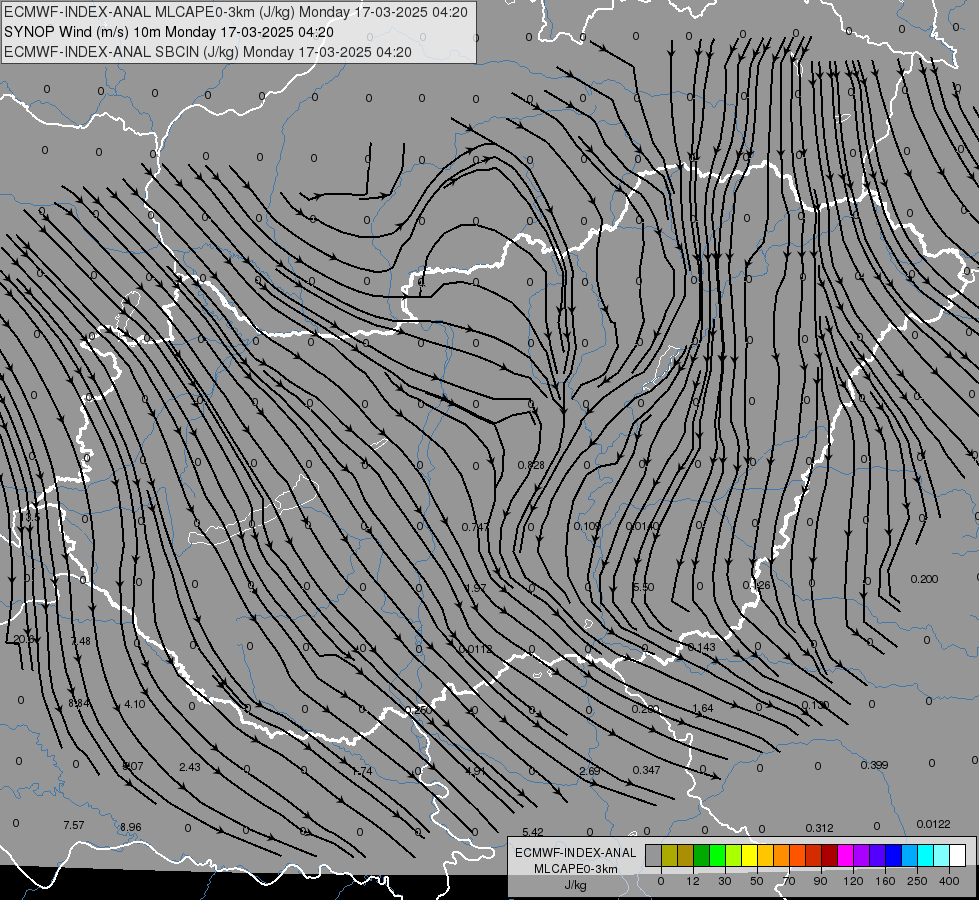Select the purple swatch next to magenta

(862, 855)
